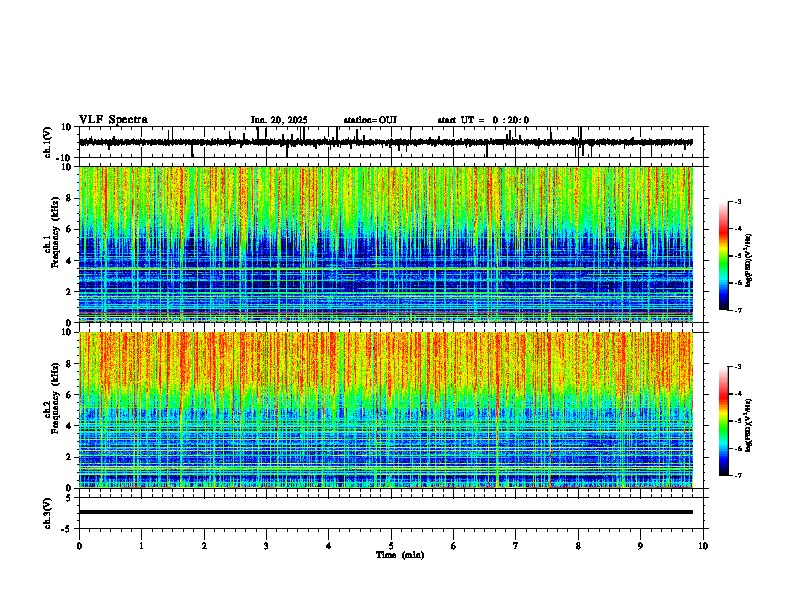
Task: Click the '-7' label on ch.2 color bar
Action: [738, 475]
